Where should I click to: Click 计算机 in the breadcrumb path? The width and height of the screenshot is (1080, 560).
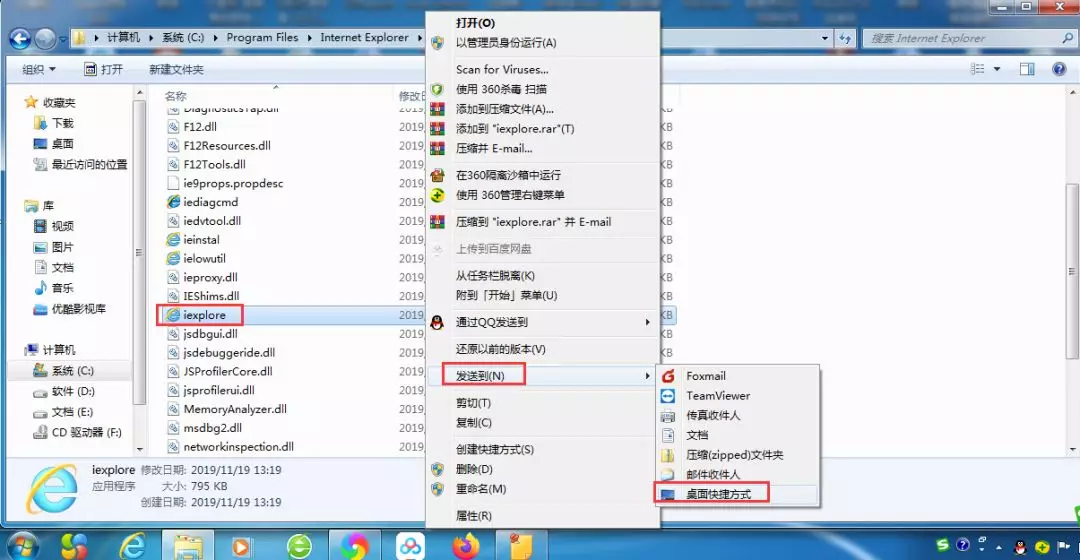(123, 38)
